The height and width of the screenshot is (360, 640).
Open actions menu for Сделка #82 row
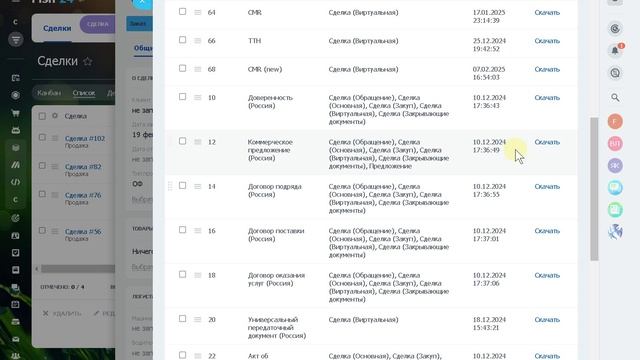[x=55, y=167]
